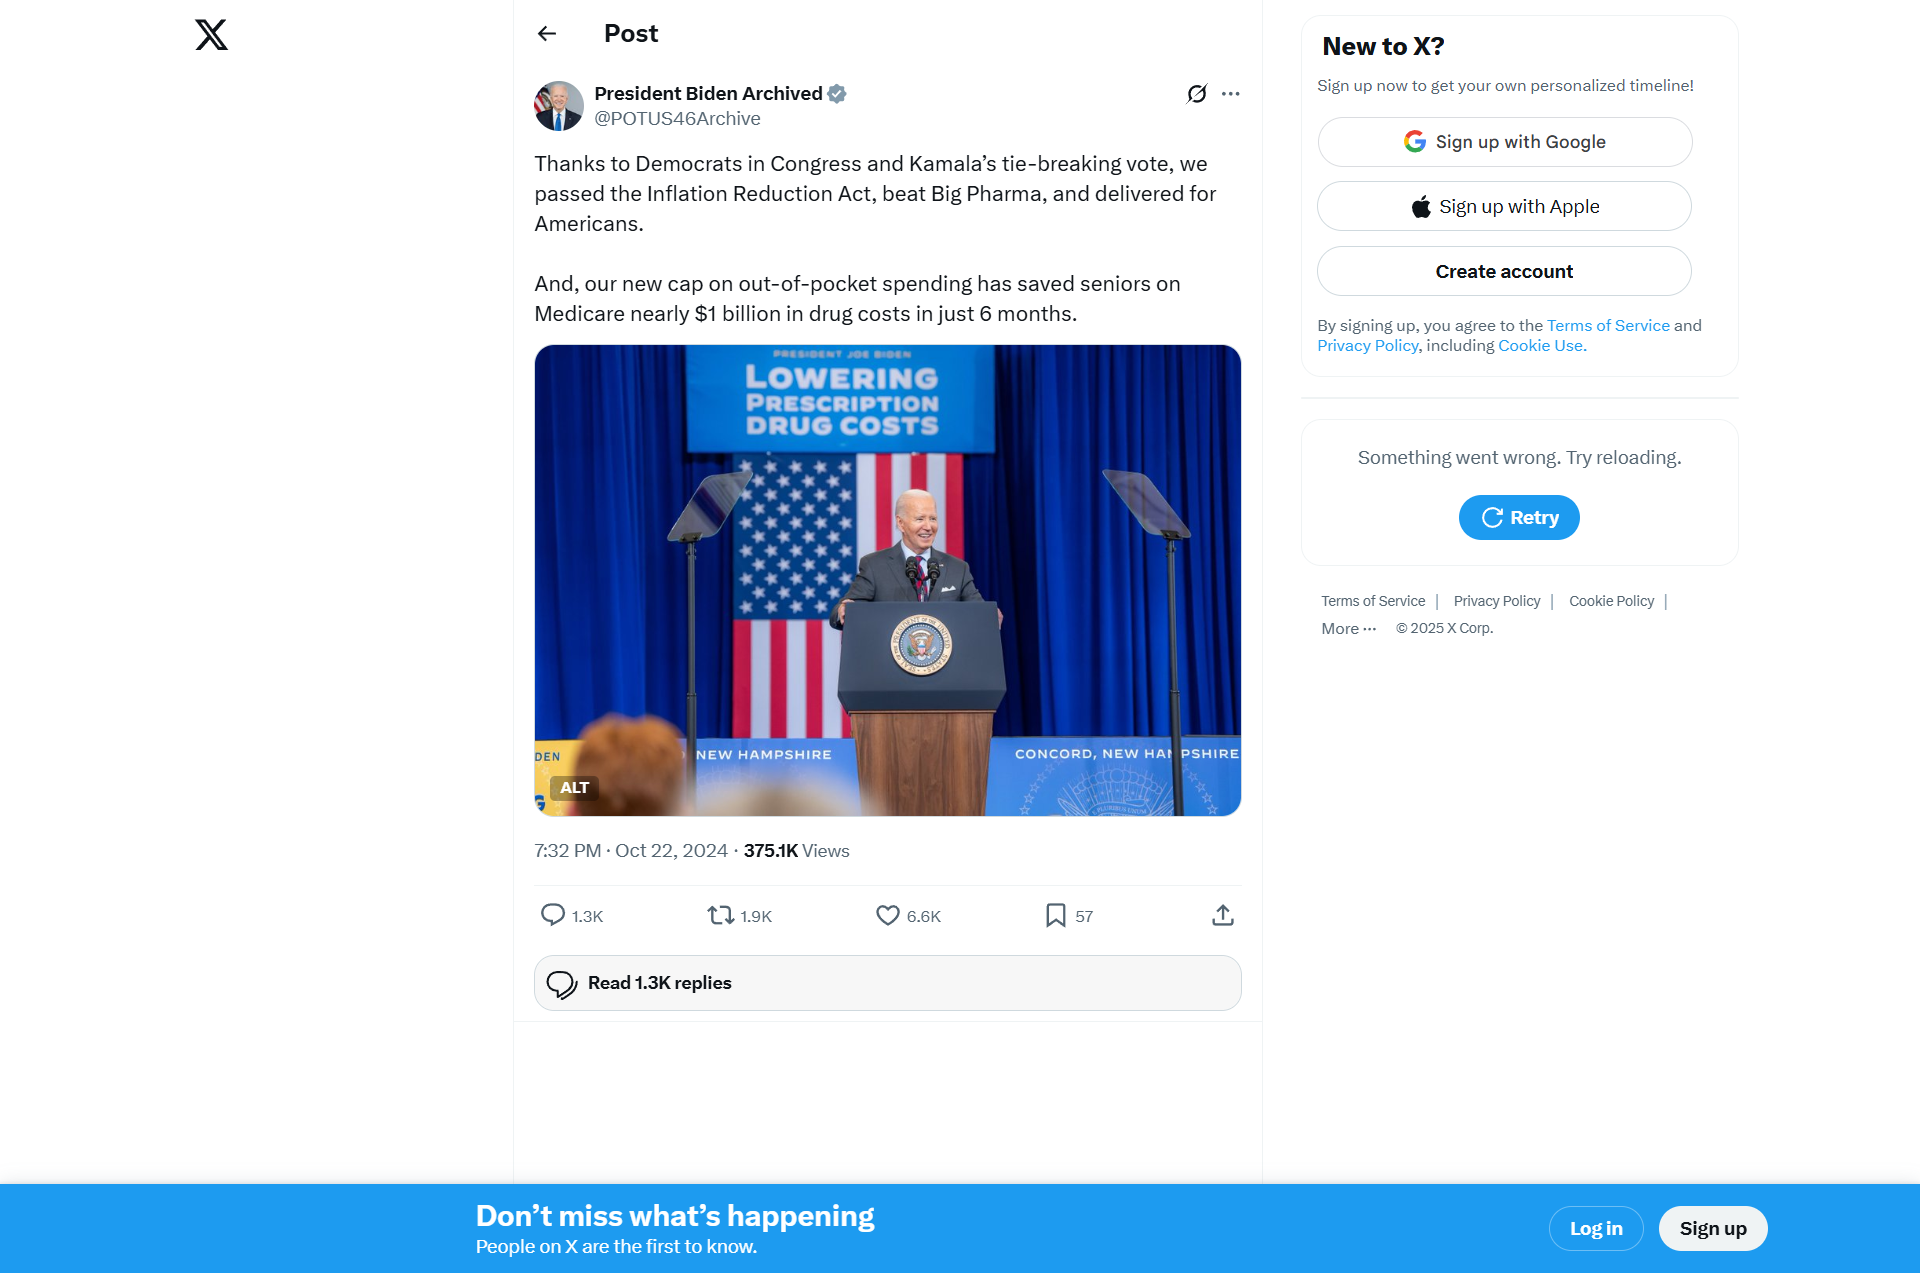
Task: Open the Grok explain post icon
Action: pos(1197,94)
